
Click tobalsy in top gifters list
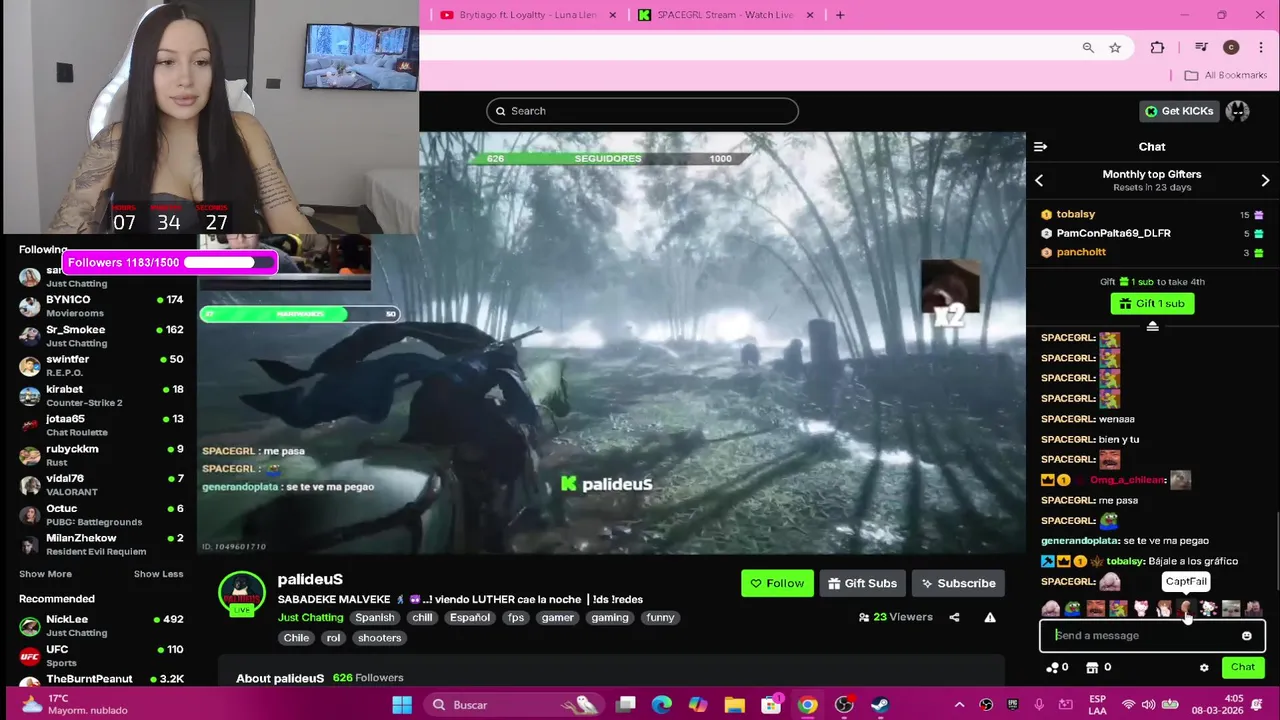(x=1075, y=214)
